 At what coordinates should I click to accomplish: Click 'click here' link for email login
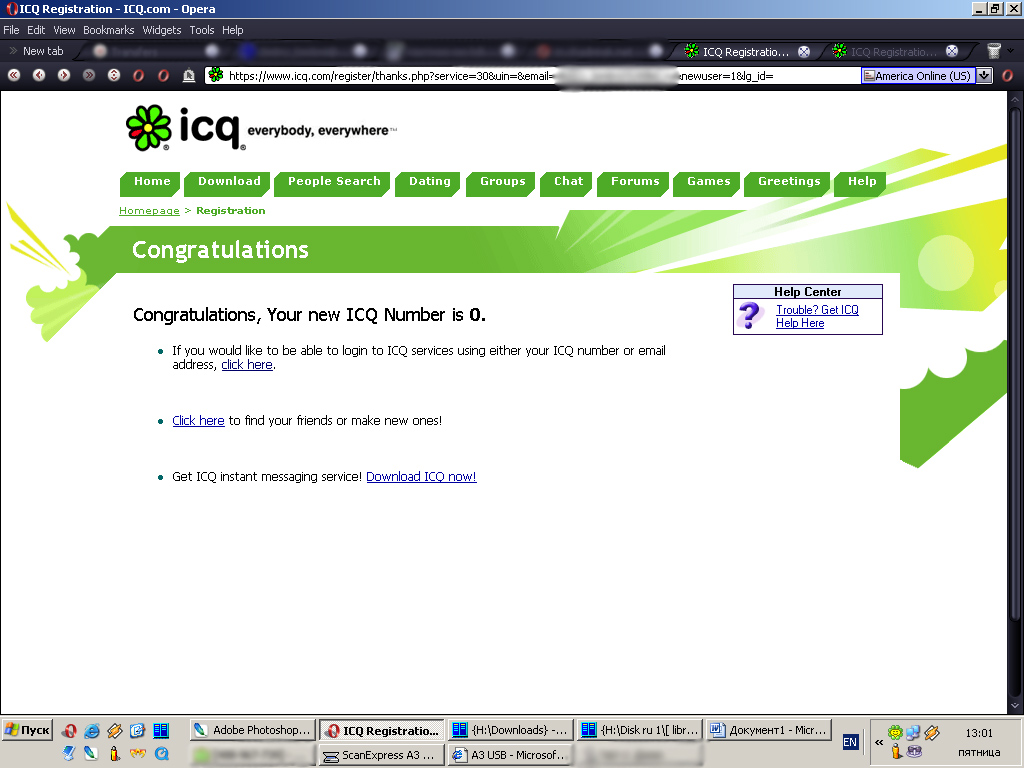point(247,364)
